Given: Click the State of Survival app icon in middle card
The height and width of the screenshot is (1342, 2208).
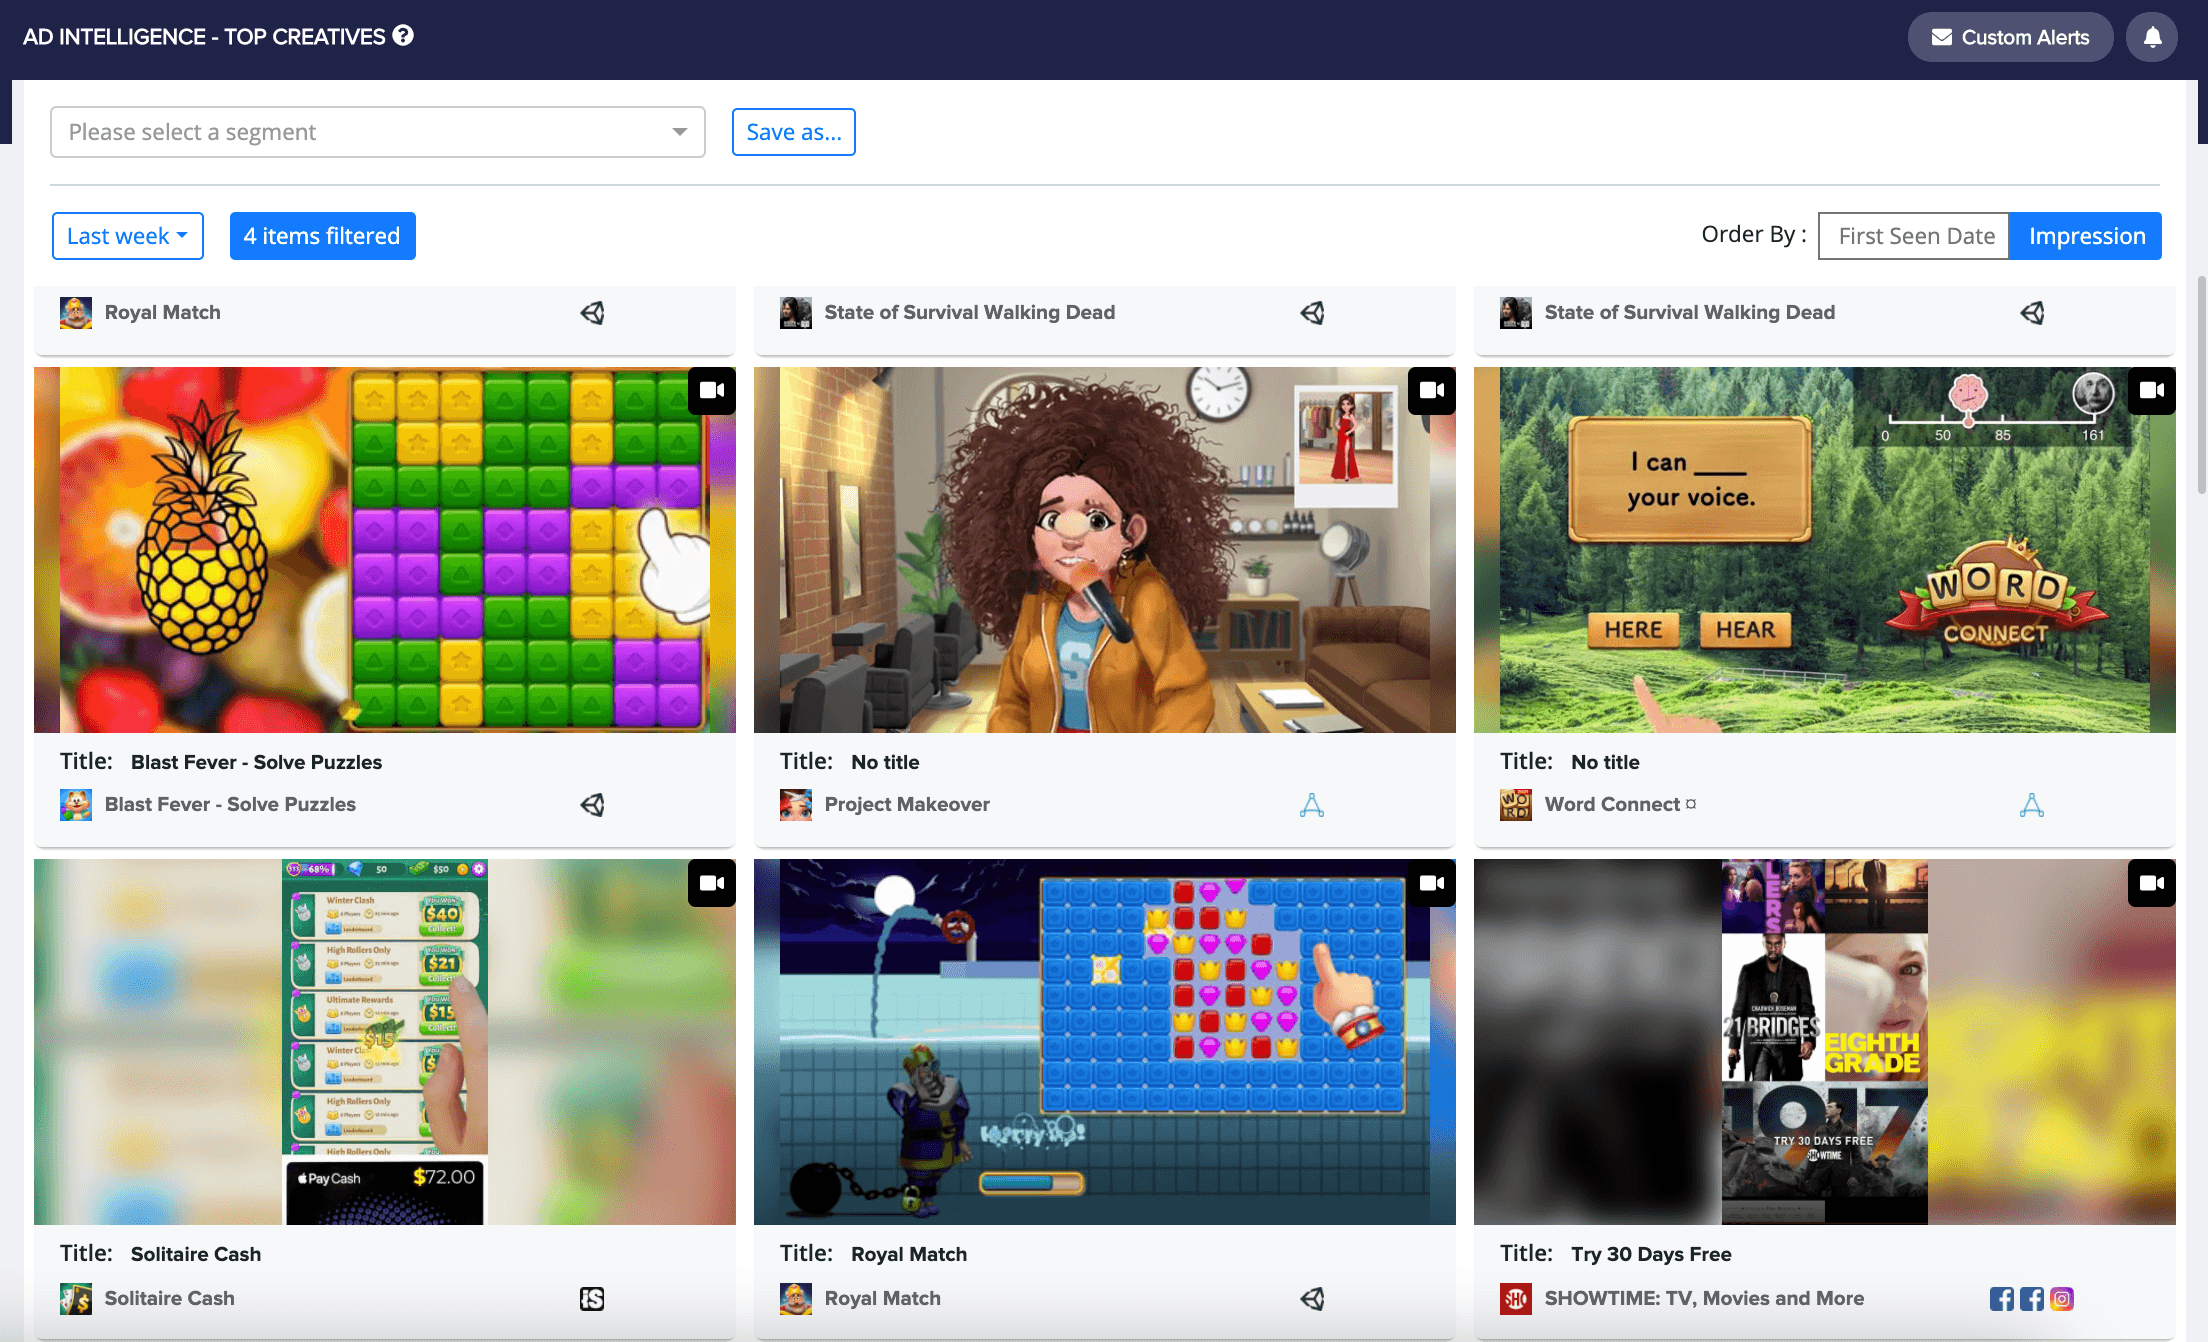Looking at the screenshot, I should (796, 313).
